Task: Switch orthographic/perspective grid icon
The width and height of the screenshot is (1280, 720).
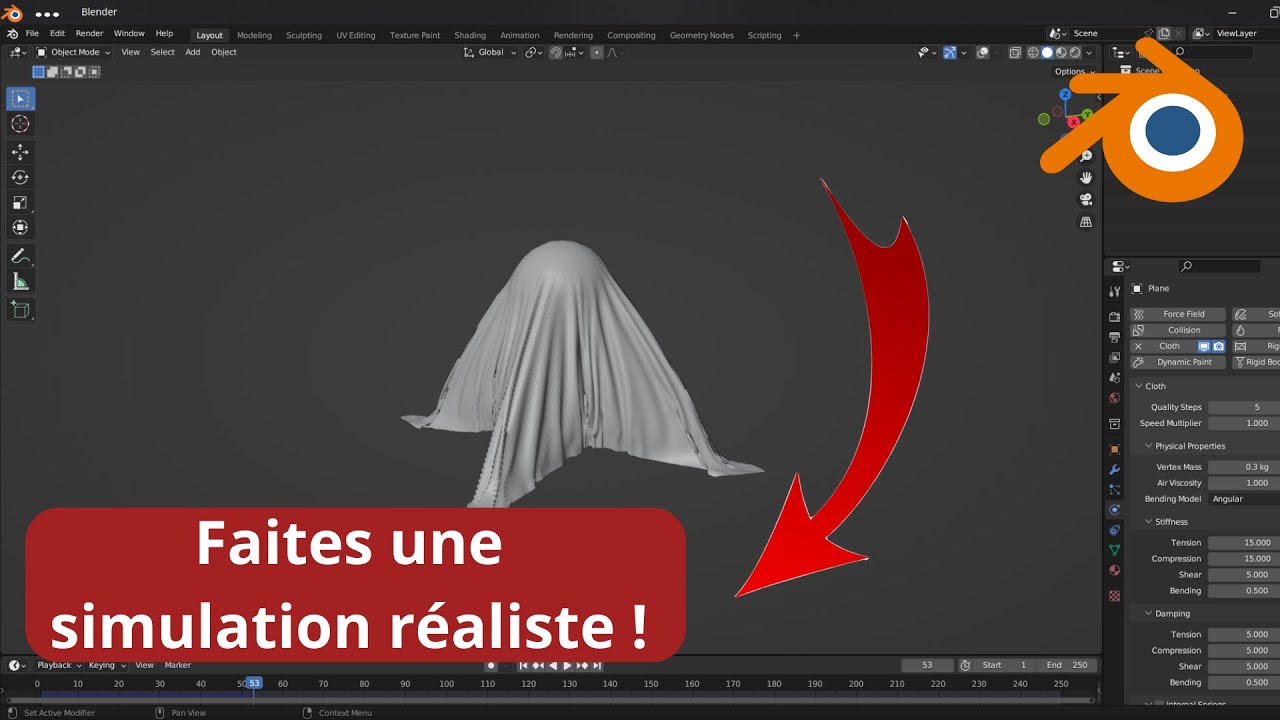Action: pyautogui.click(x=1086, y=222)
